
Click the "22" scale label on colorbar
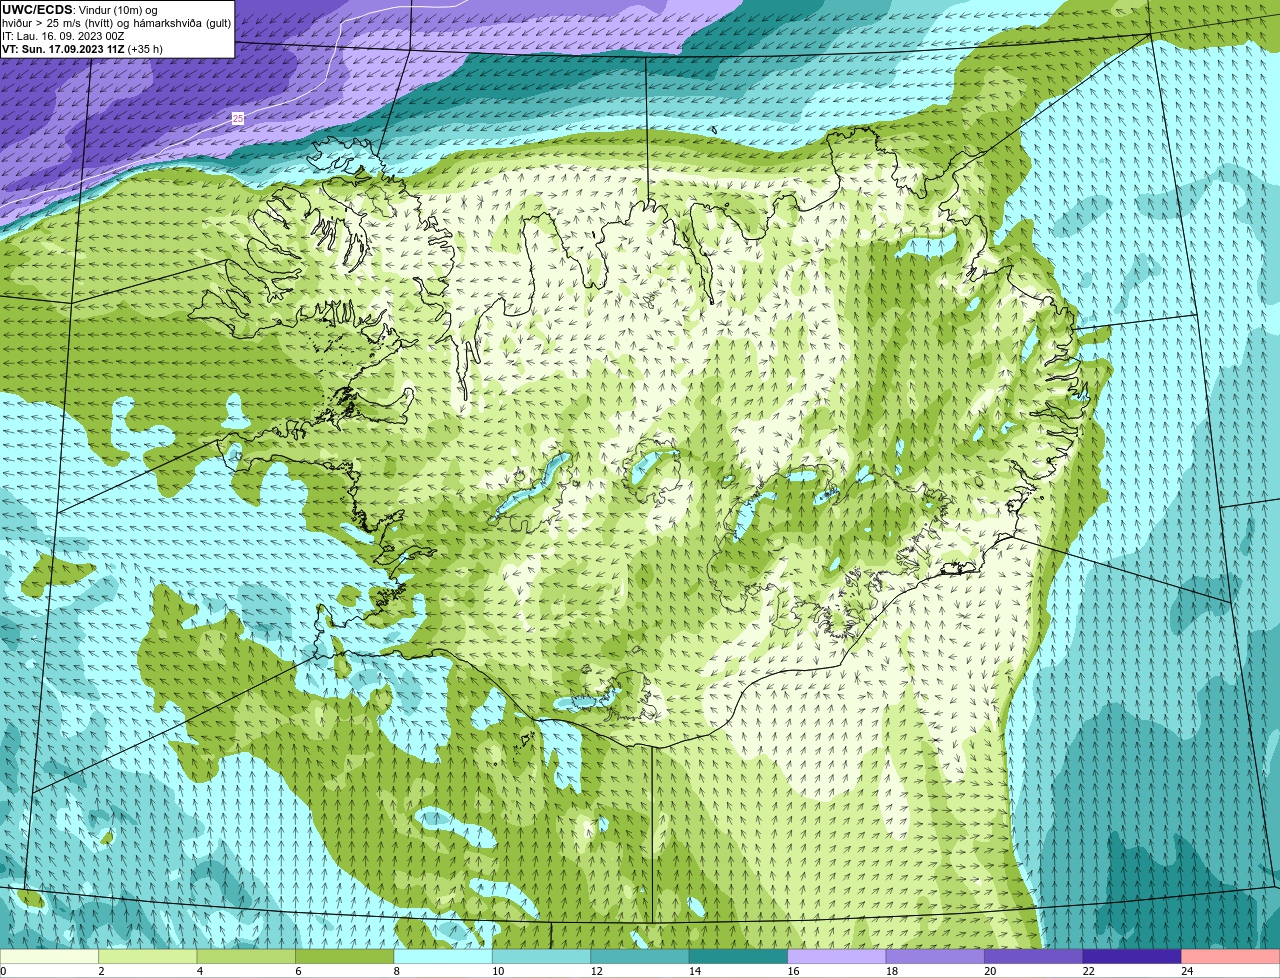[x=1089, y=971]
